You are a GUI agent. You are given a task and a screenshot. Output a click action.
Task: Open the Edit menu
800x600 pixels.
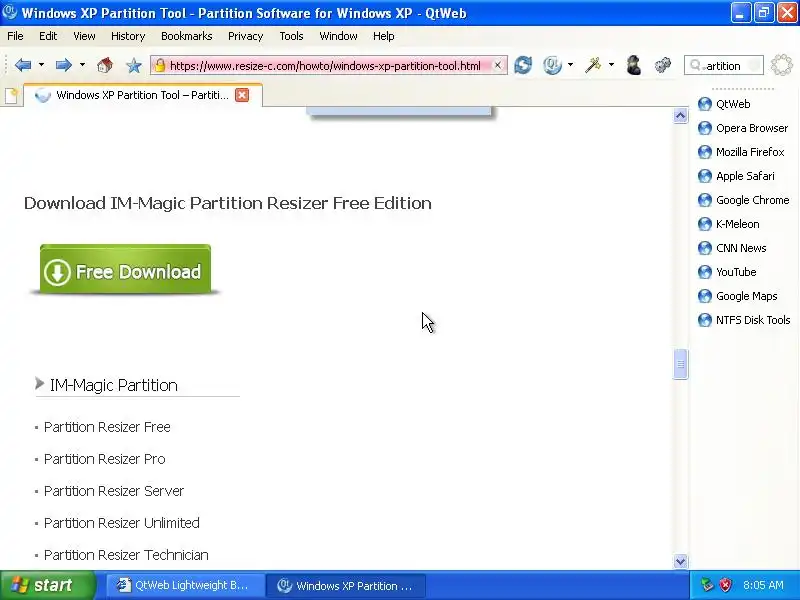[x=48, y=36]
